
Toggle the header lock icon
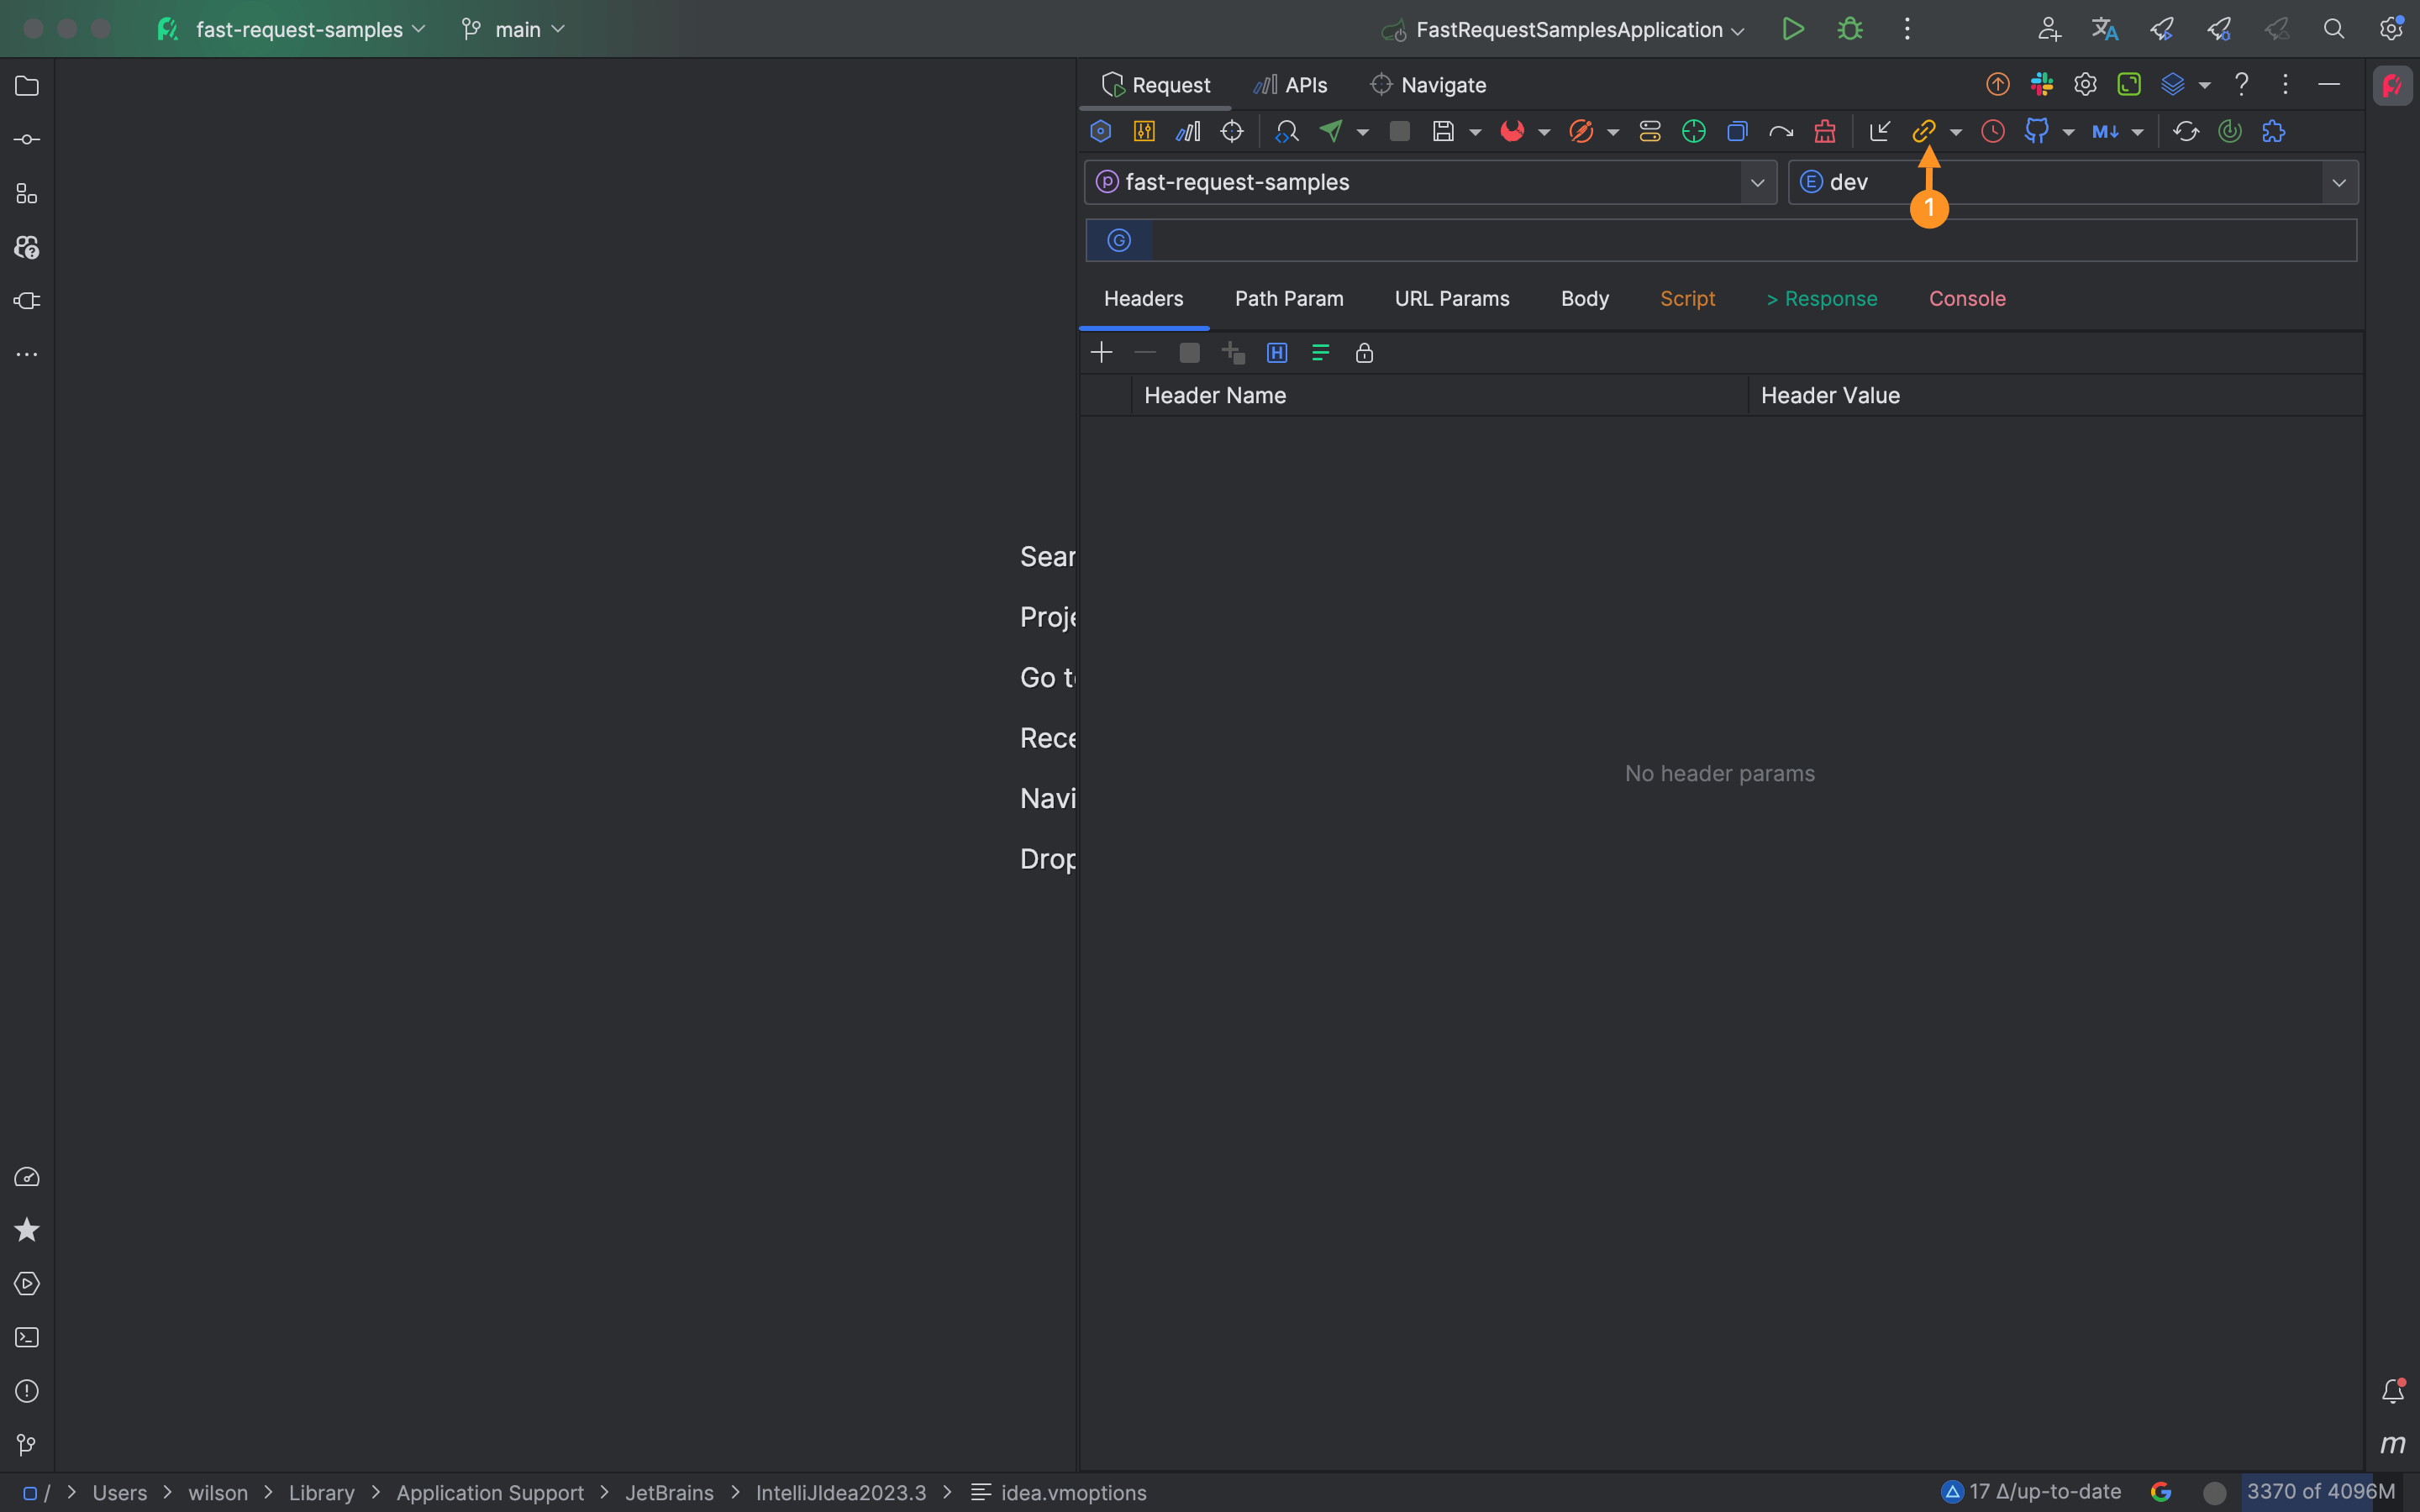pos(1364,353)
